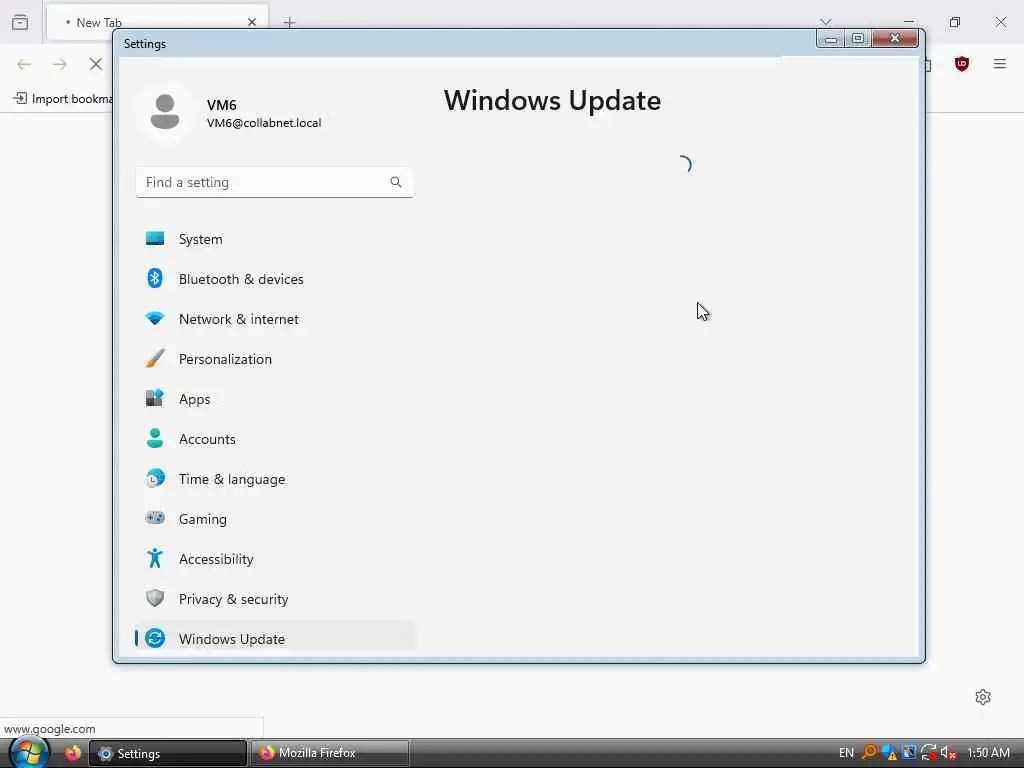This screenshot has height=768, width=1024.
Task: Close the New Tab tab in Firefox
Action: point(252,22)
